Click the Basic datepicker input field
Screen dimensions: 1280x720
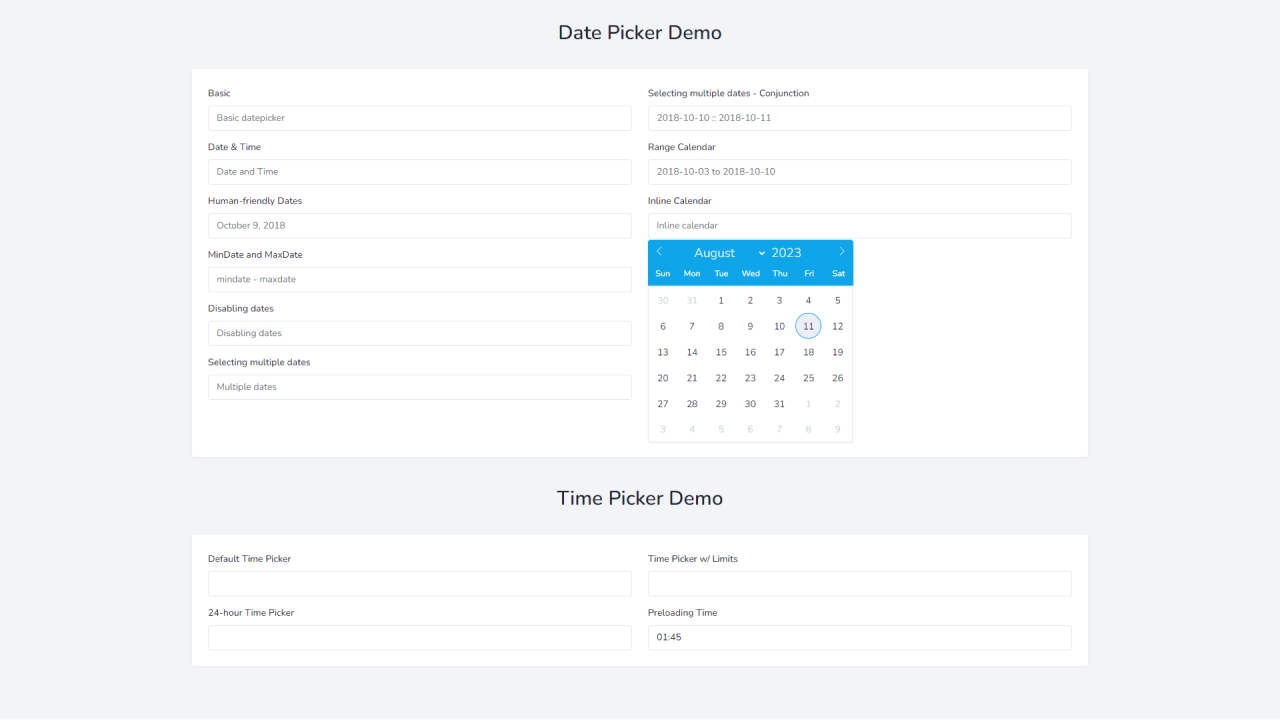point(419,117)
